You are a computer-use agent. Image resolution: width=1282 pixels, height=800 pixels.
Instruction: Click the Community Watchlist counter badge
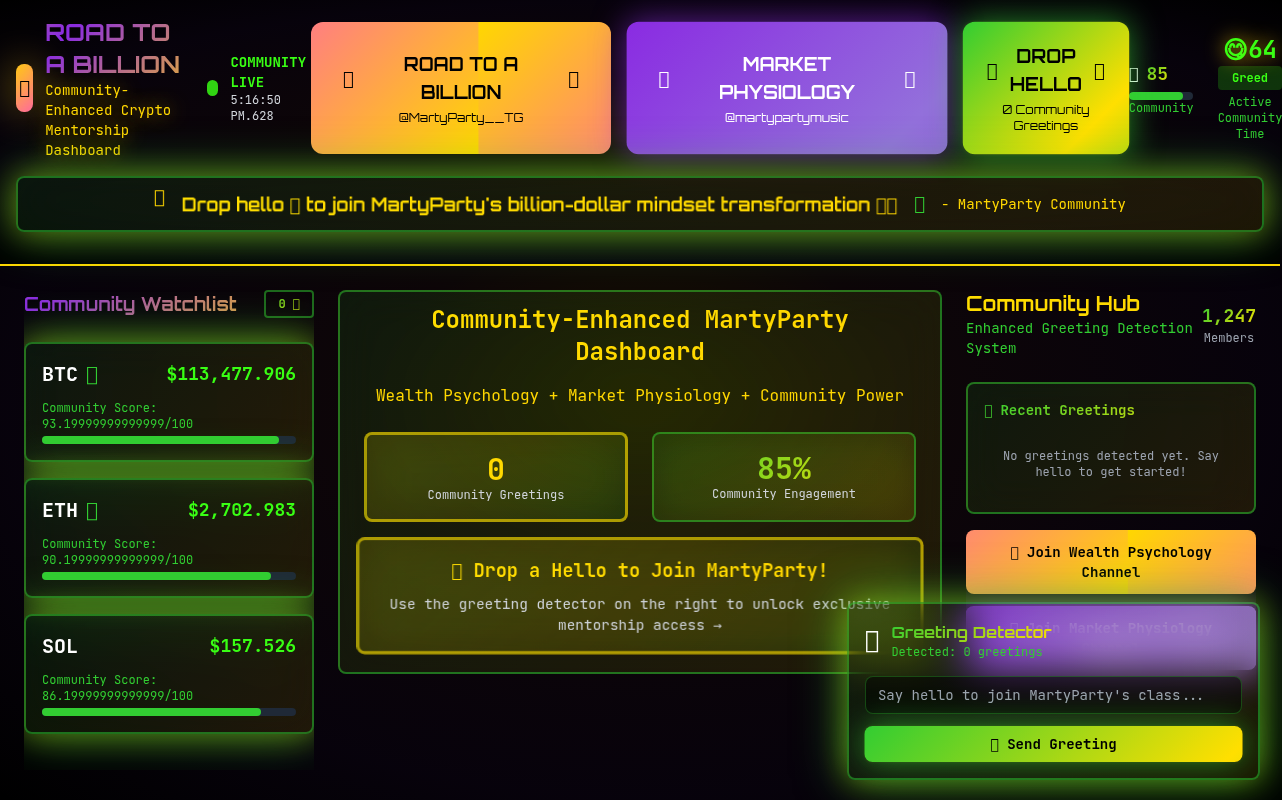(x=288, y=304)
